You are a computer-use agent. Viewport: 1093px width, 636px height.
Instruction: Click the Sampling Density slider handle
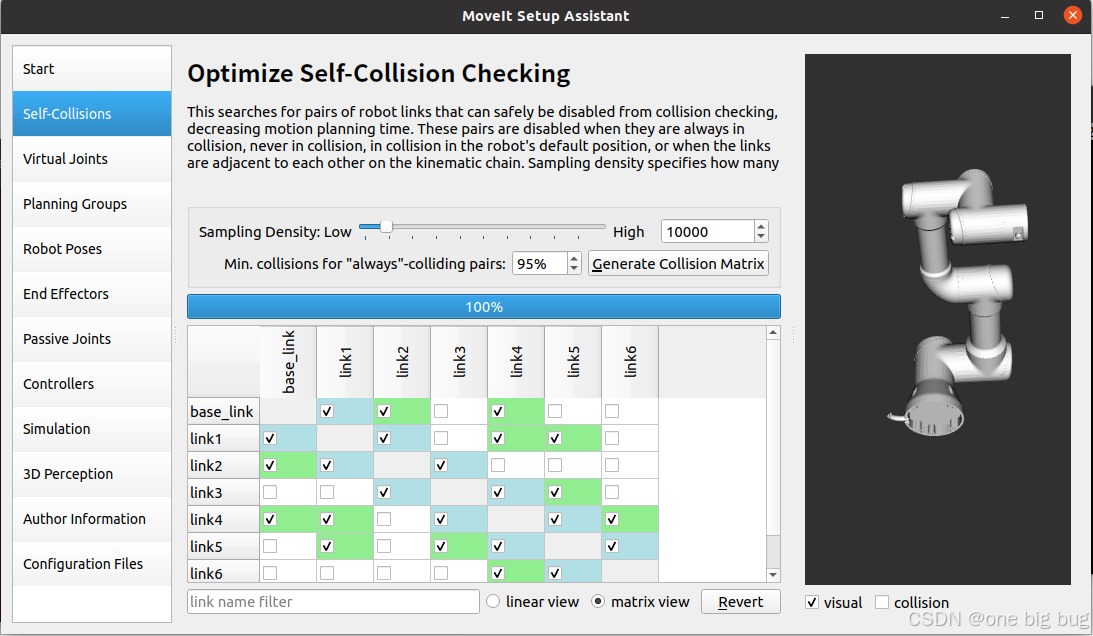(386, 227)
